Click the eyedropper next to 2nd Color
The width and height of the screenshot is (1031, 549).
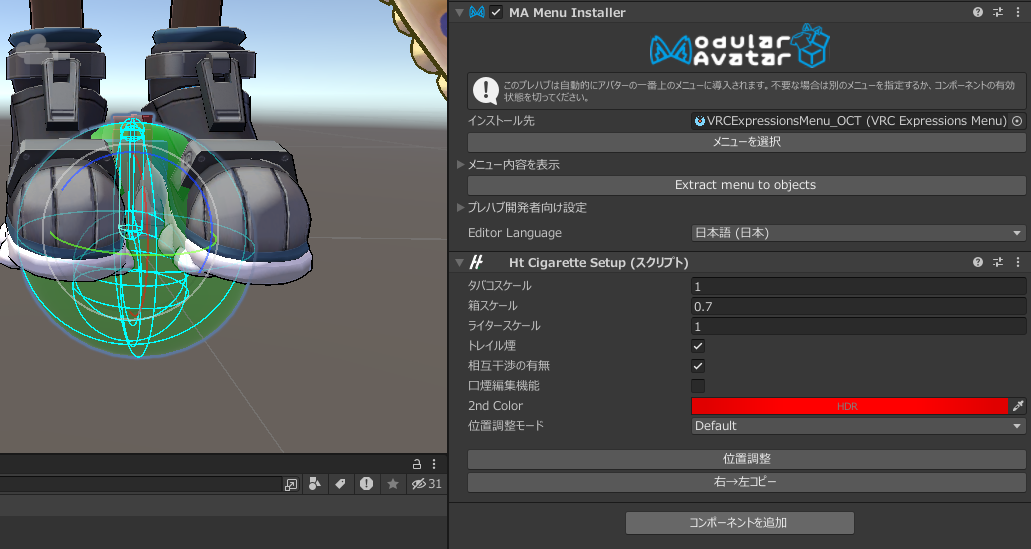(1018, 406)
